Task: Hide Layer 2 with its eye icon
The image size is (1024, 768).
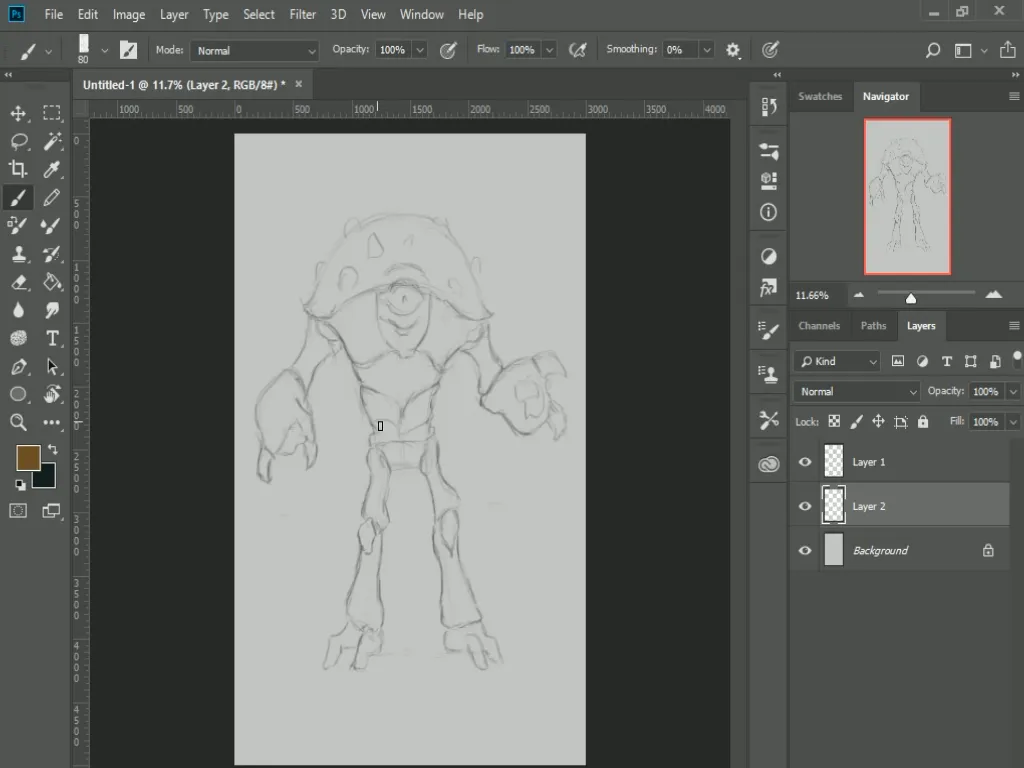Action: (x=805, y=506)
